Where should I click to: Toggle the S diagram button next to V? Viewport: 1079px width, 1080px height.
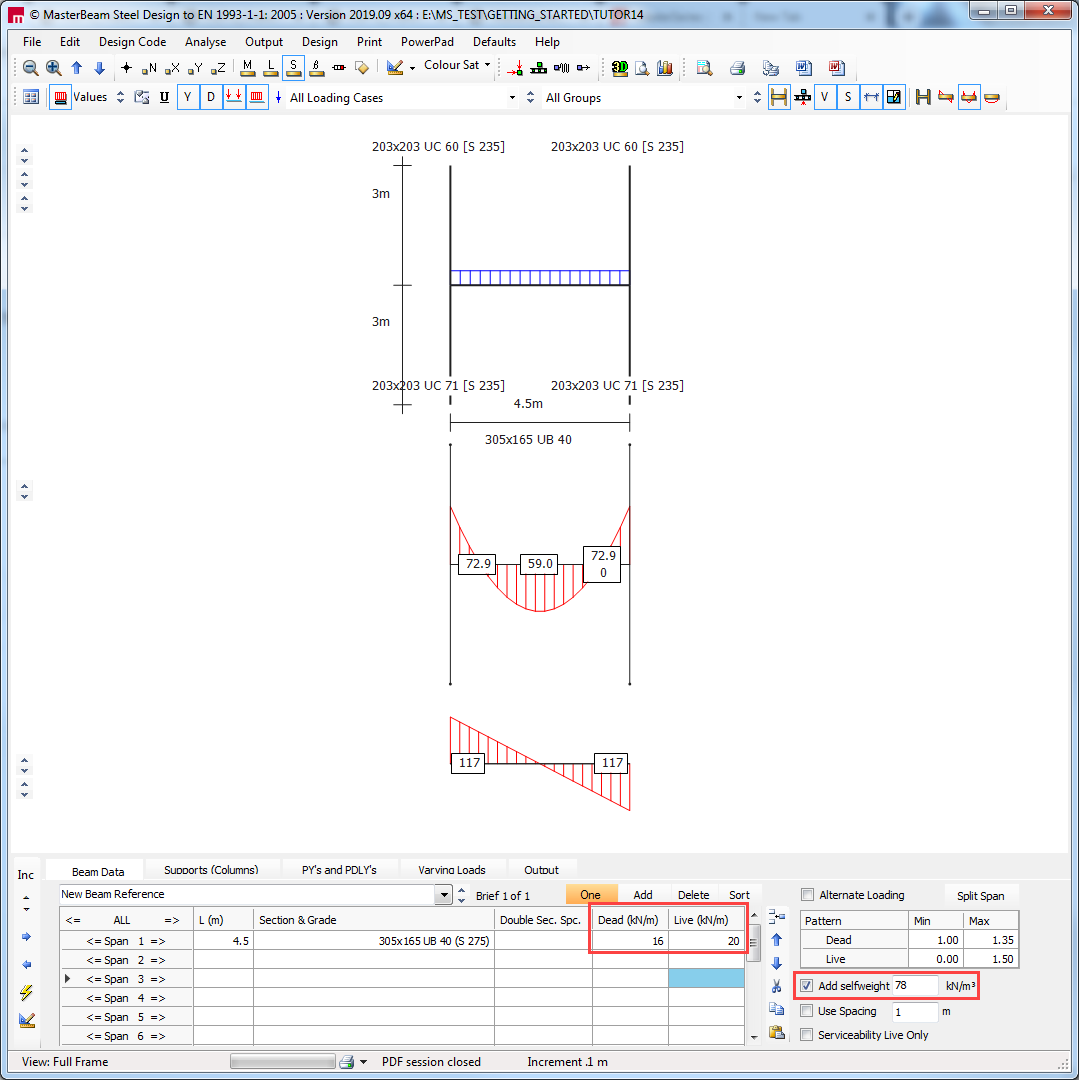[848, 97]
